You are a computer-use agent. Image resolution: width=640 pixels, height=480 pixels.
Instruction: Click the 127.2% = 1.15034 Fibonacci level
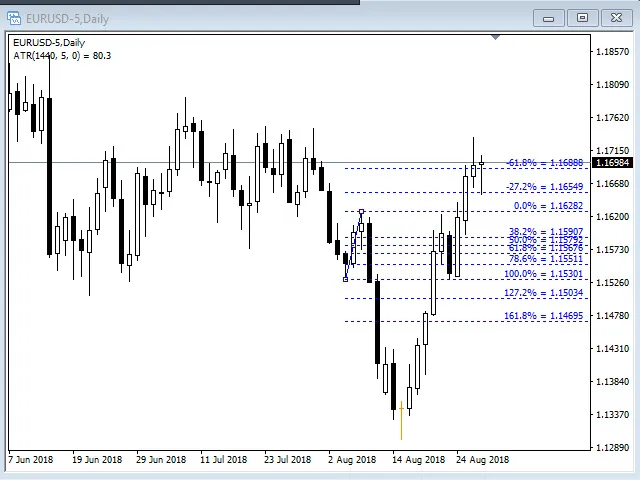point(544,293)
